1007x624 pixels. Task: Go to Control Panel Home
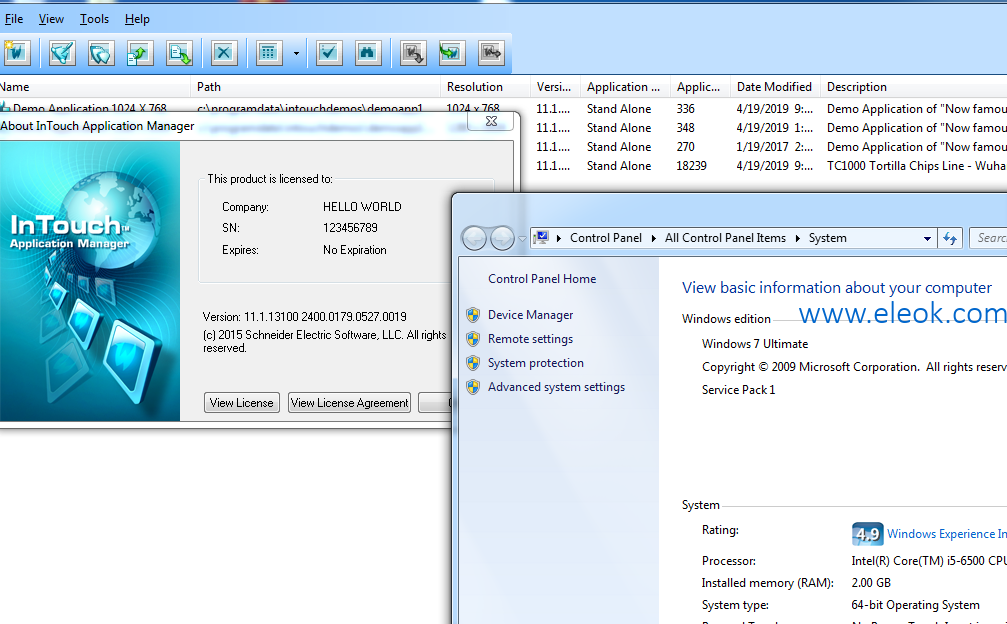click(x=542, y=279)
